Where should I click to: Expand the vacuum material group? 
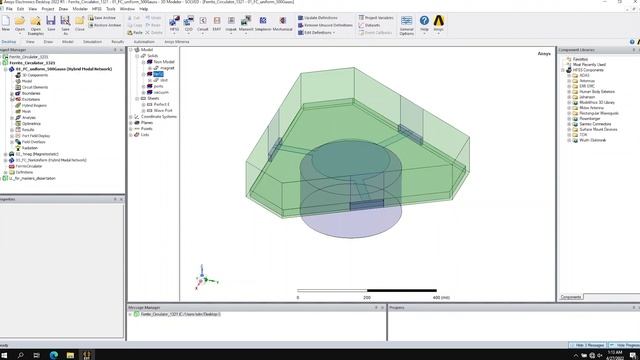tap(144, 93)
